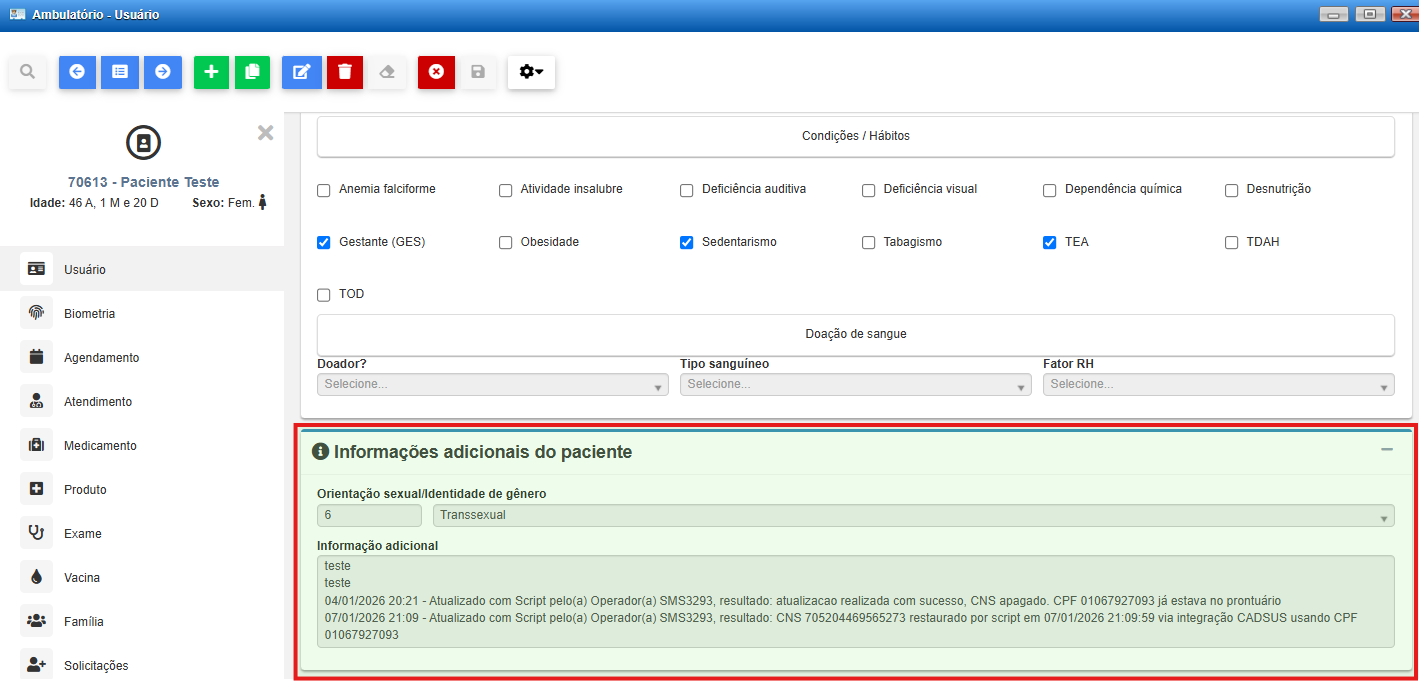Screen dimensions: 1419x681
Task: Open the gear settings dropdown menu
Action: tap(531, 72)
